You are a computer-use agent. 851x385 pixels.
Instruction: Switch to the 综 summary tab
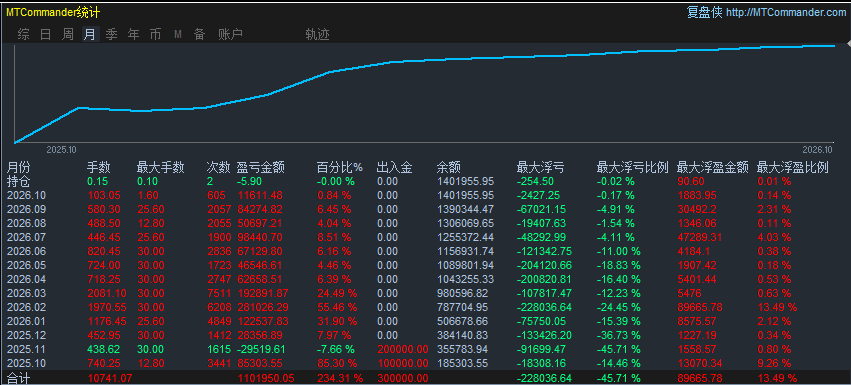coord(23,35)
